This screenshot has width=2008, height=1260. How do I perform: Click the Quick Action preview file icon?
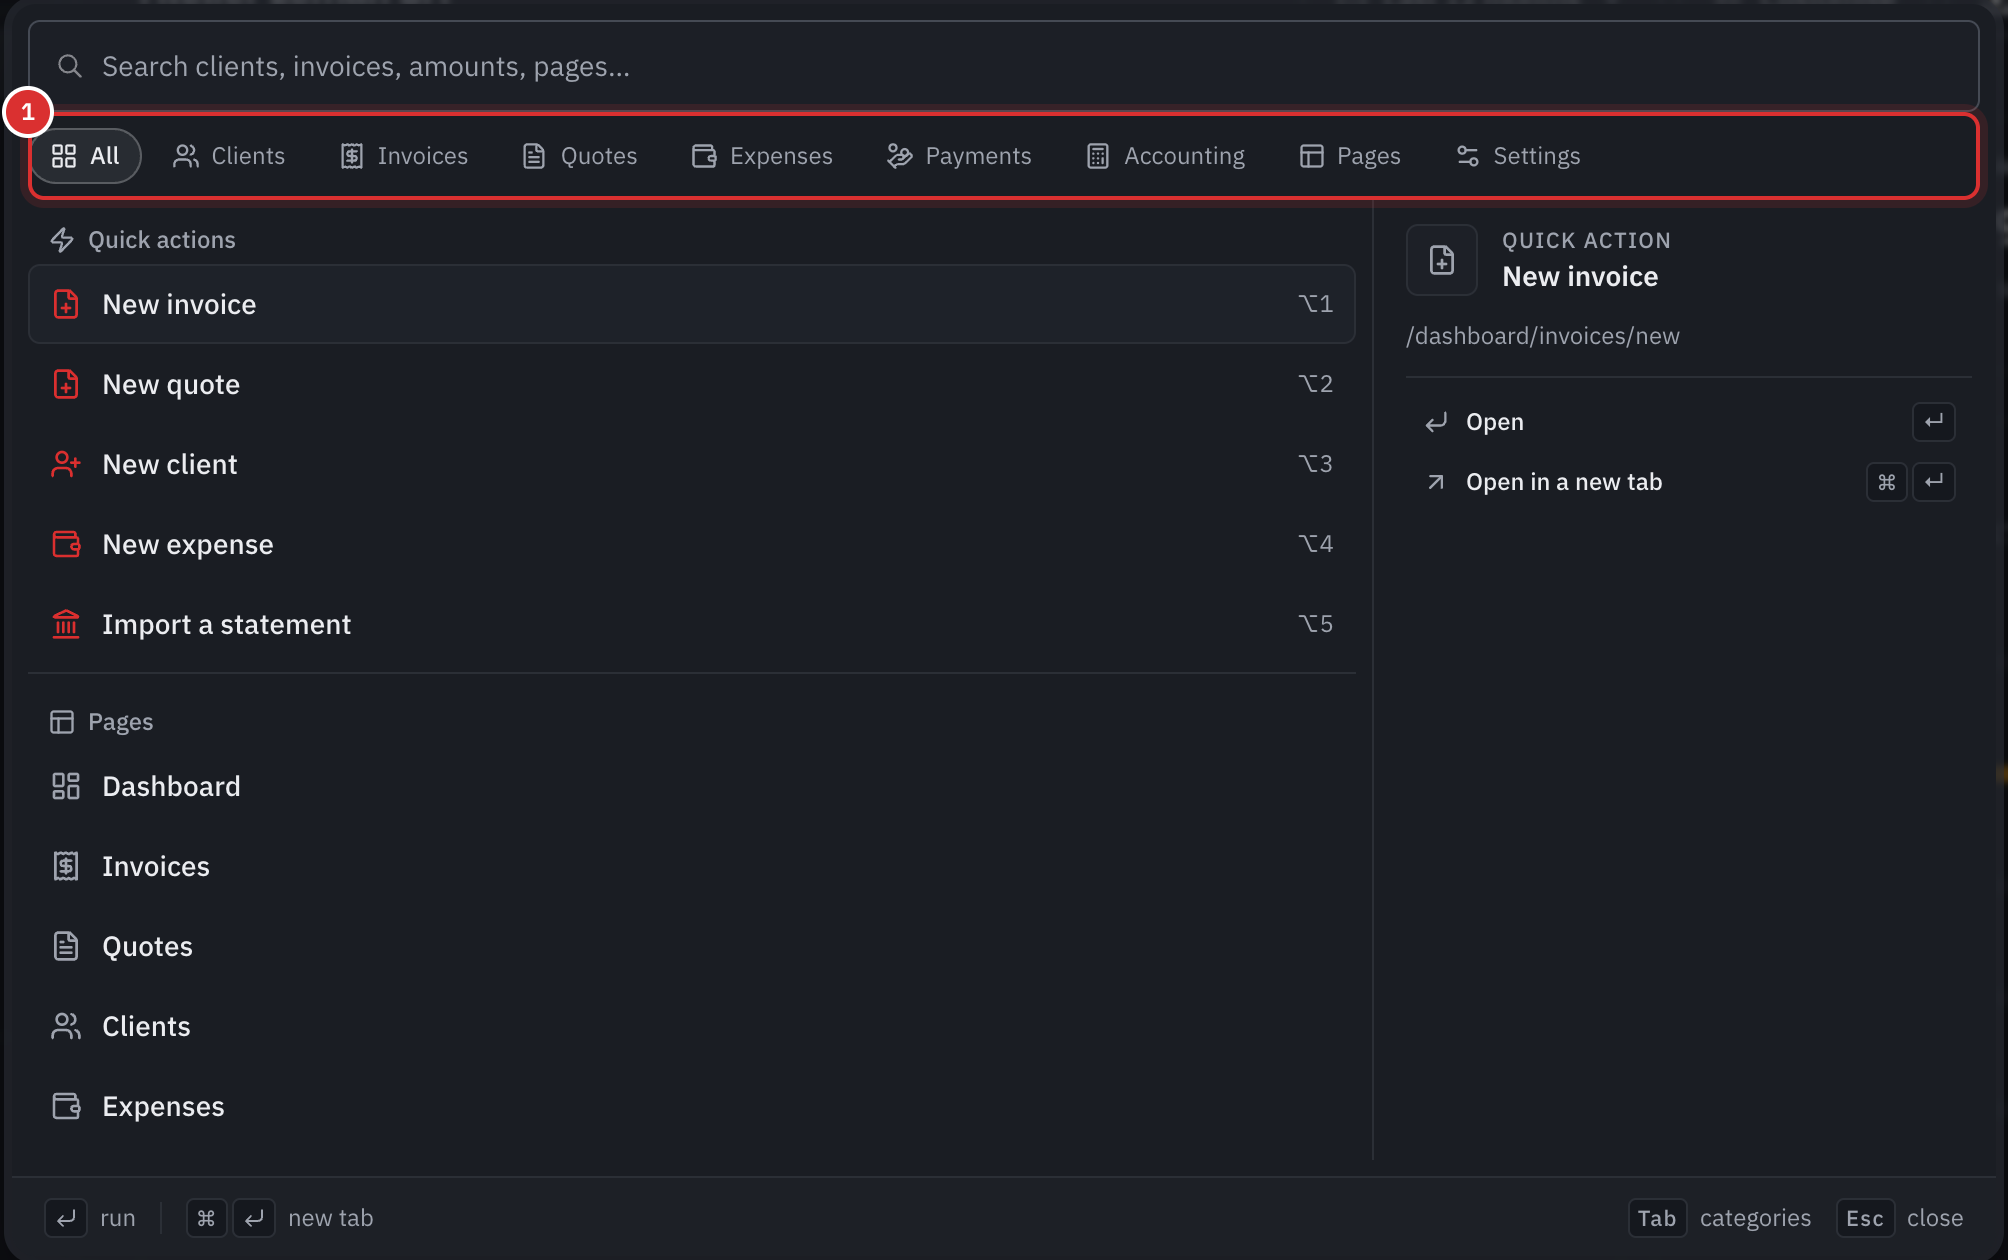[1442, 260]
